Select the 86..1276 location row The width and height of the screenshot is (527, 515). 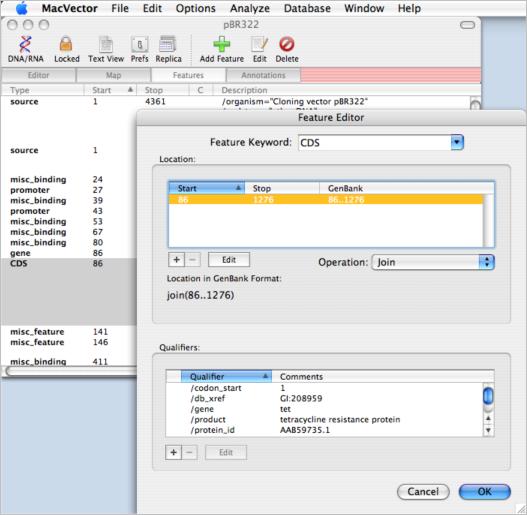pyautogui.click(x=326, y=200)
